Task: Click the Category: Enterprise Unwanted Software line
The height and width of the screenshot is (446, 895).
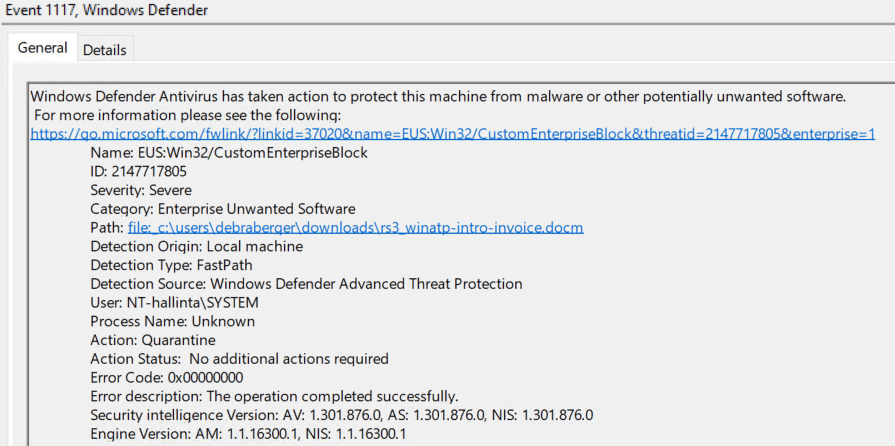Action: [x=222, y=209]
